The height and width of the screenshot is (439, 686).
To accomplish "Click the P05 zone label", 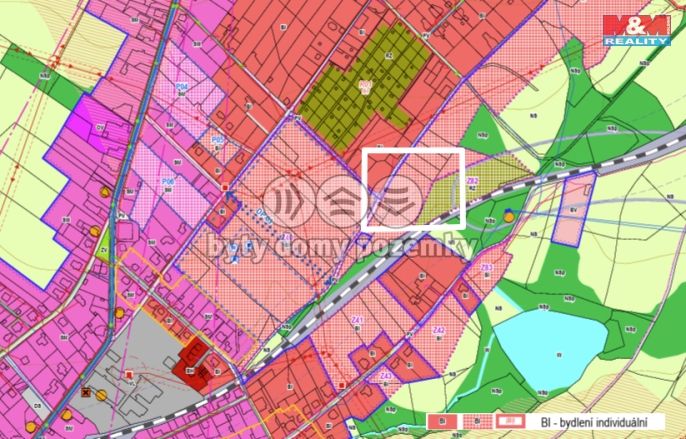I will coord(217,139).
